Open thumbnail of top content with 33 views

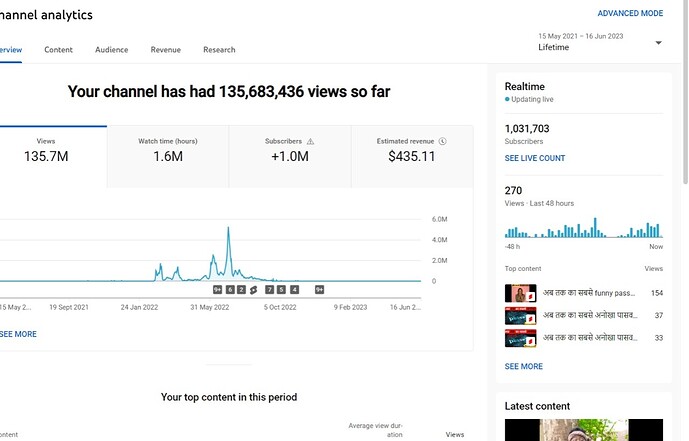(x=520, y=338)
